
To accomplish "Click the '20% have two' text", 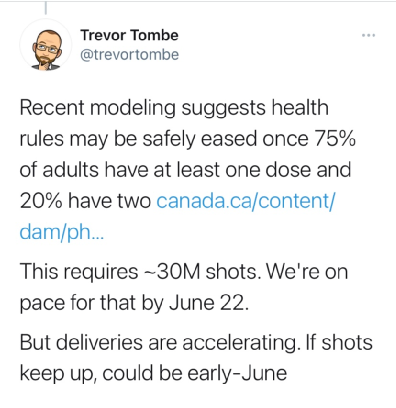I will coord(85,201).
